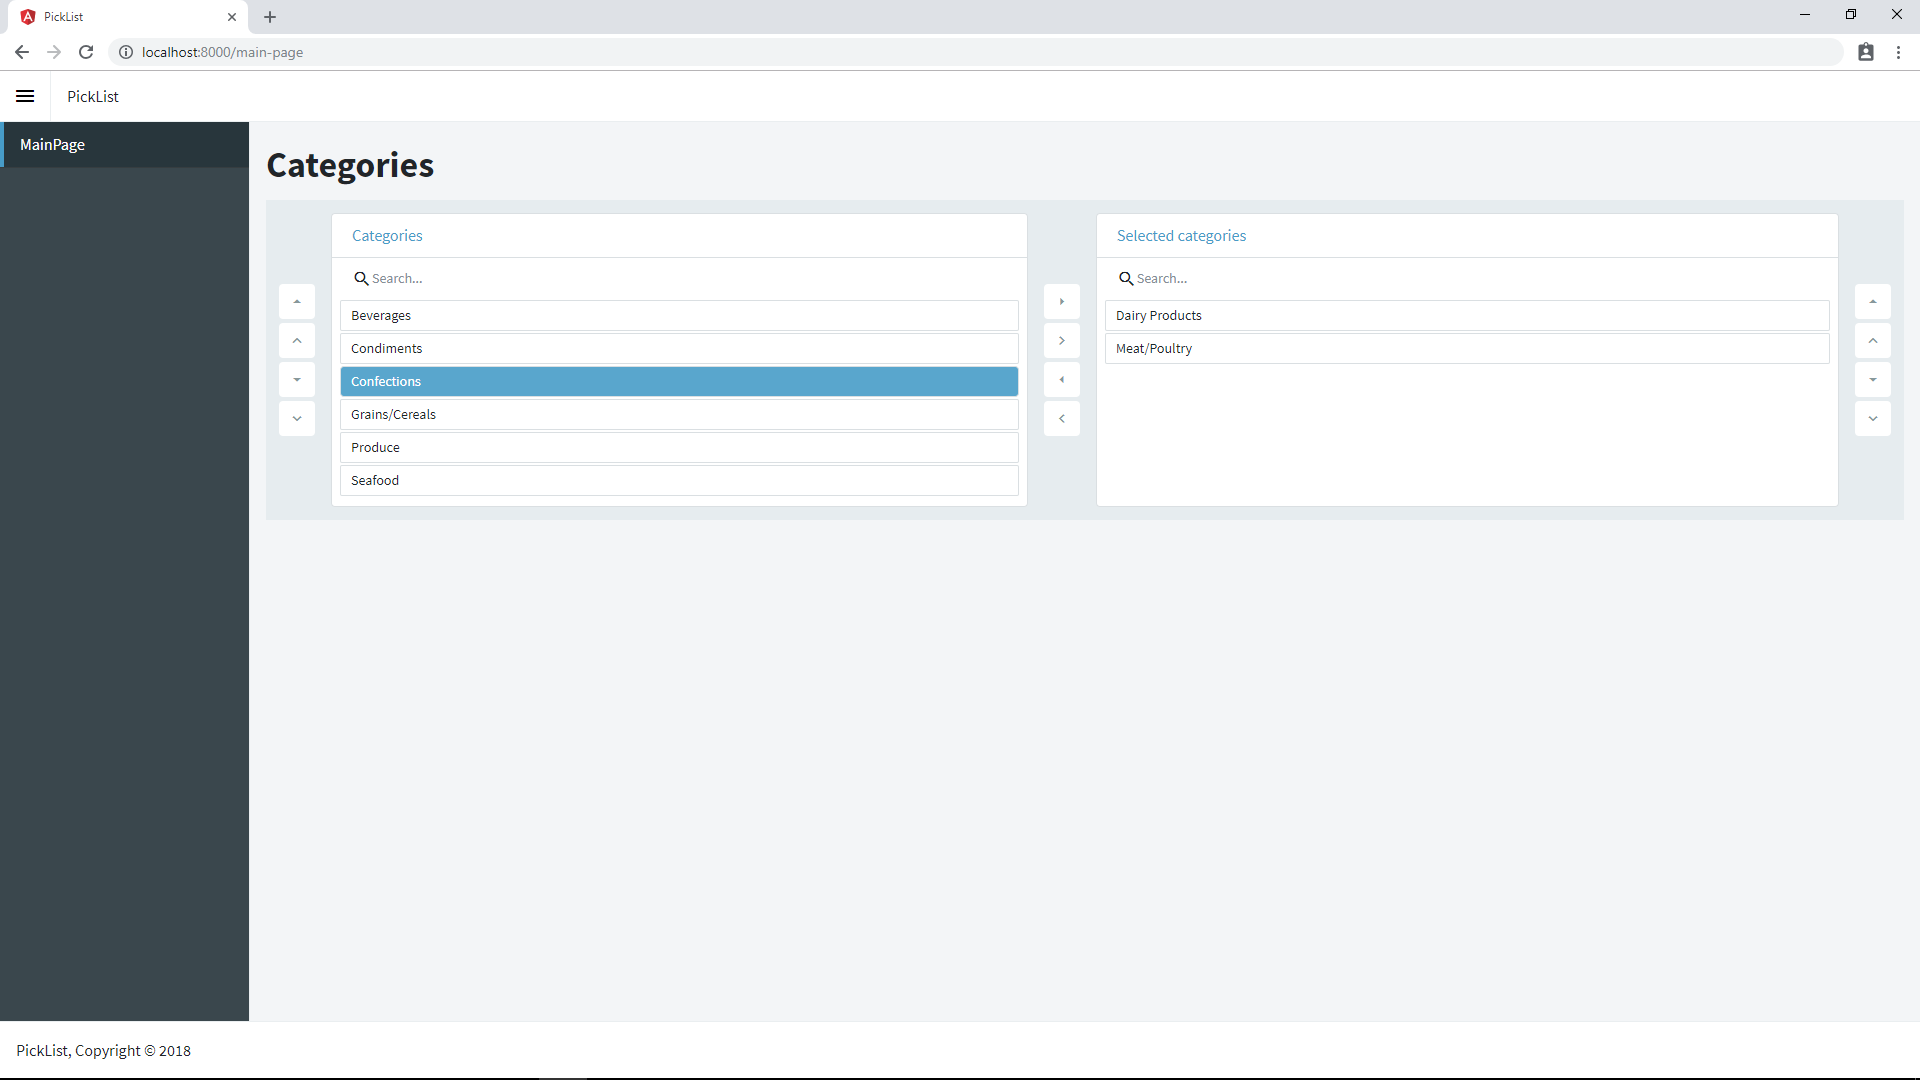The width and height of the screenshot is (1920, 1080).
Task: Select Produce in Categories list
Action: pyautogui.click(x=679, y=448)
